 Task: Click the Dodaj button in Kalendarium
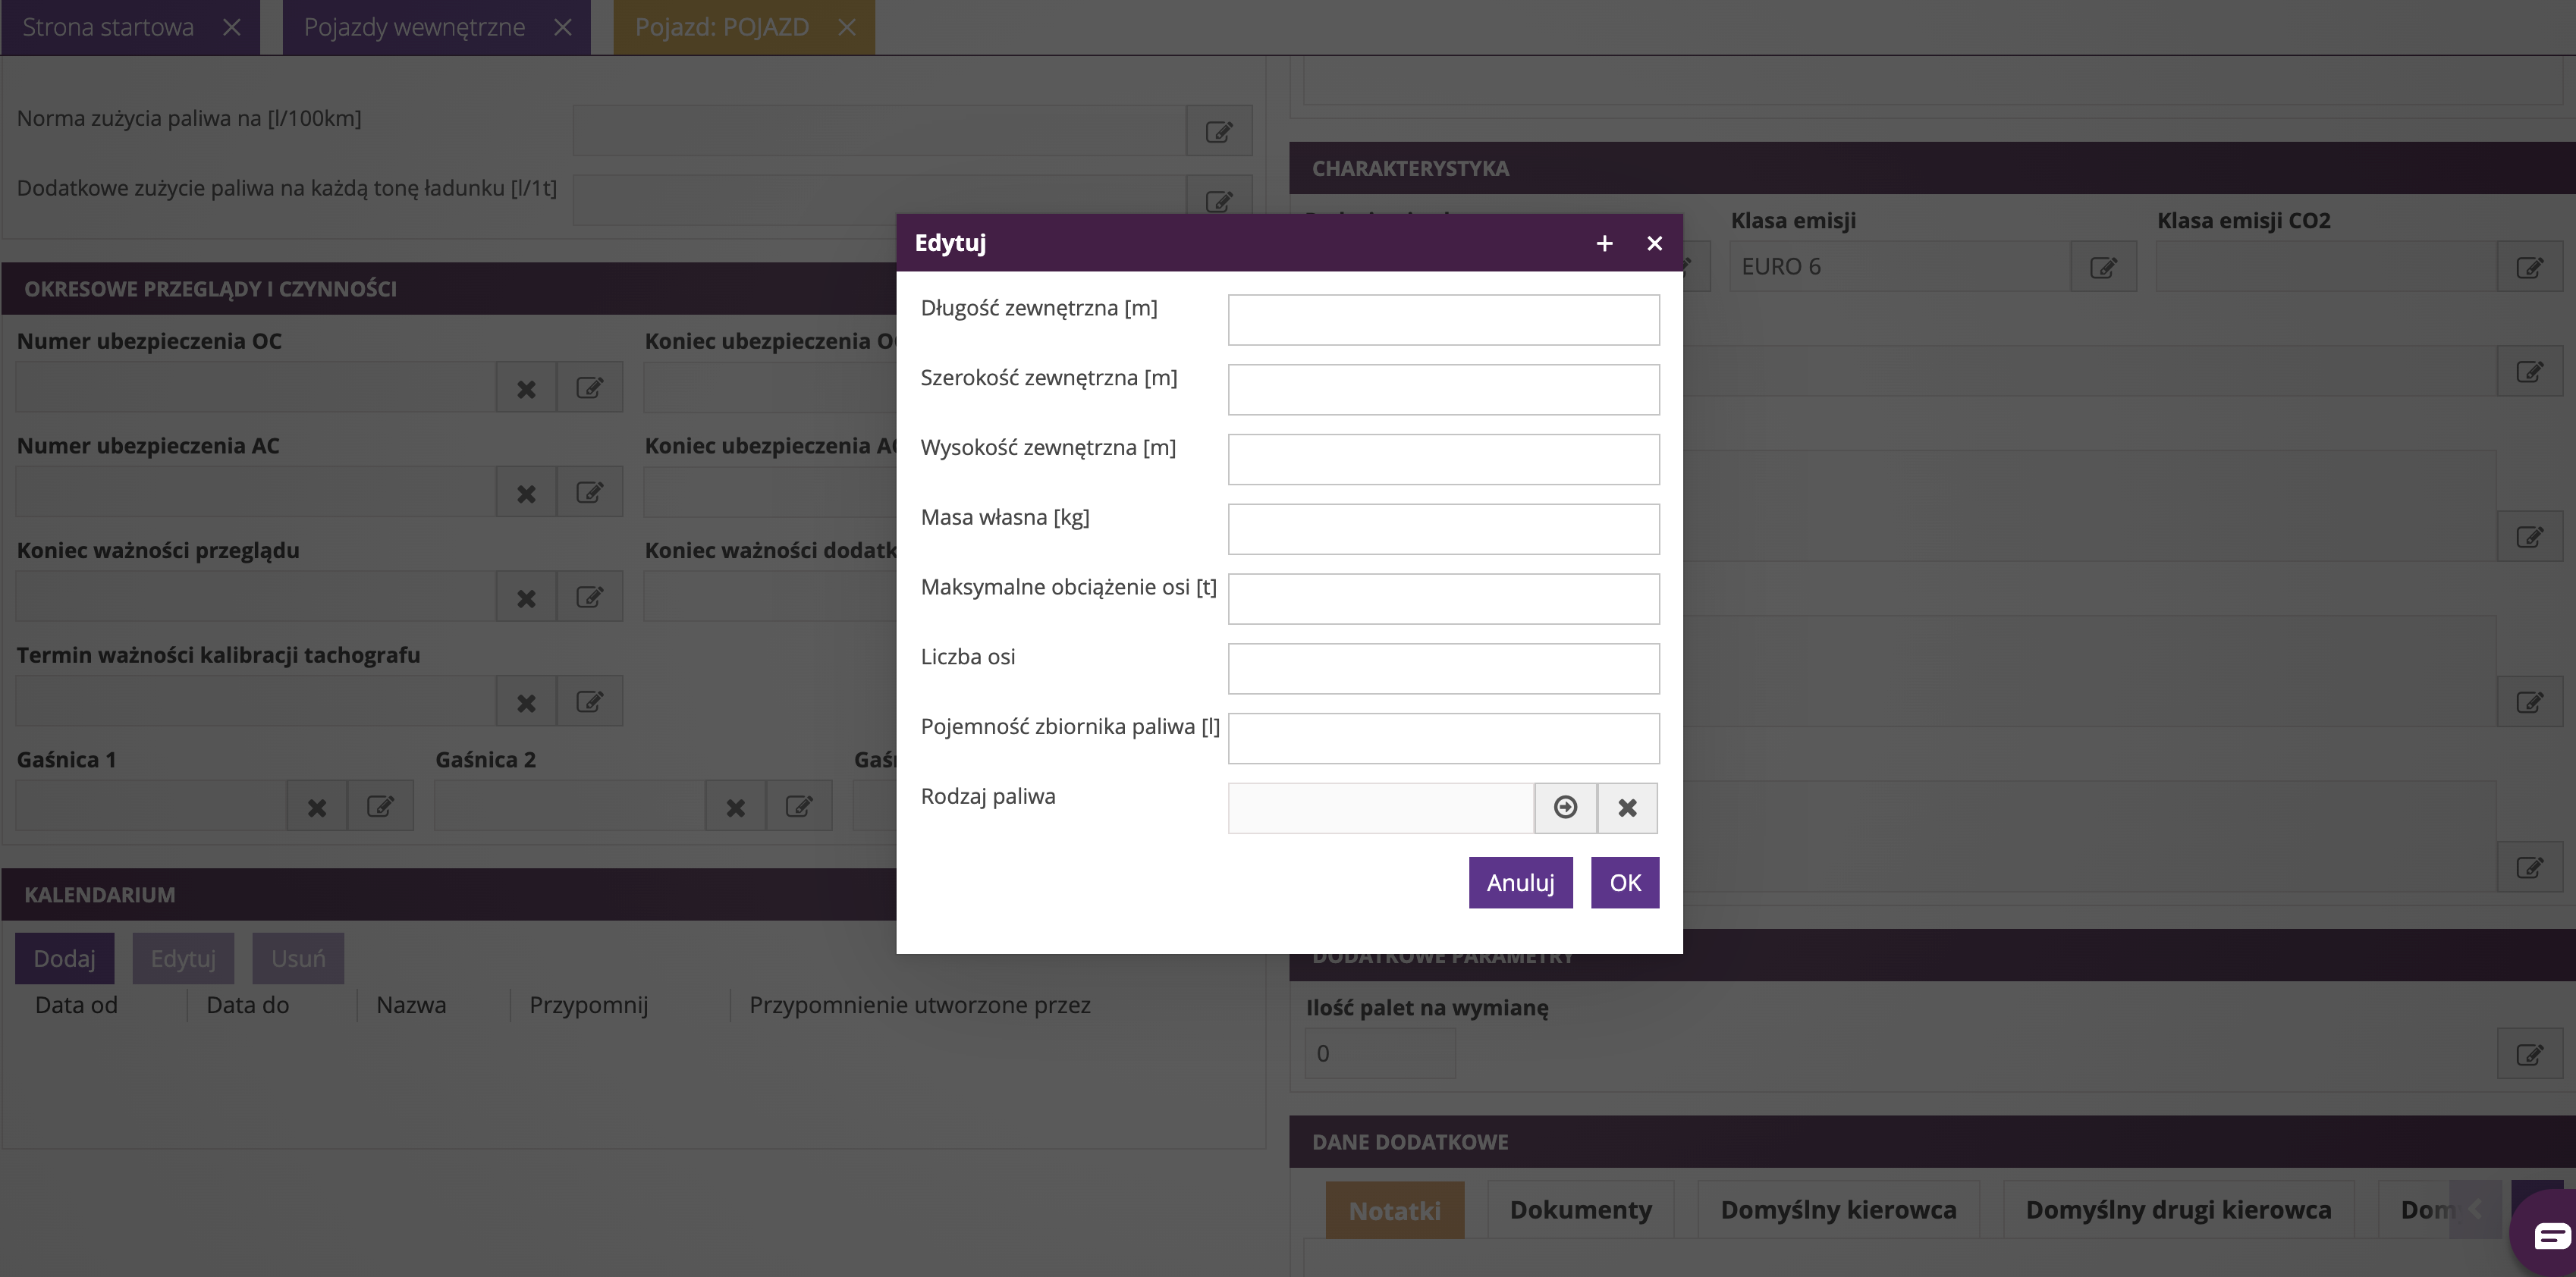click(64, 958)
